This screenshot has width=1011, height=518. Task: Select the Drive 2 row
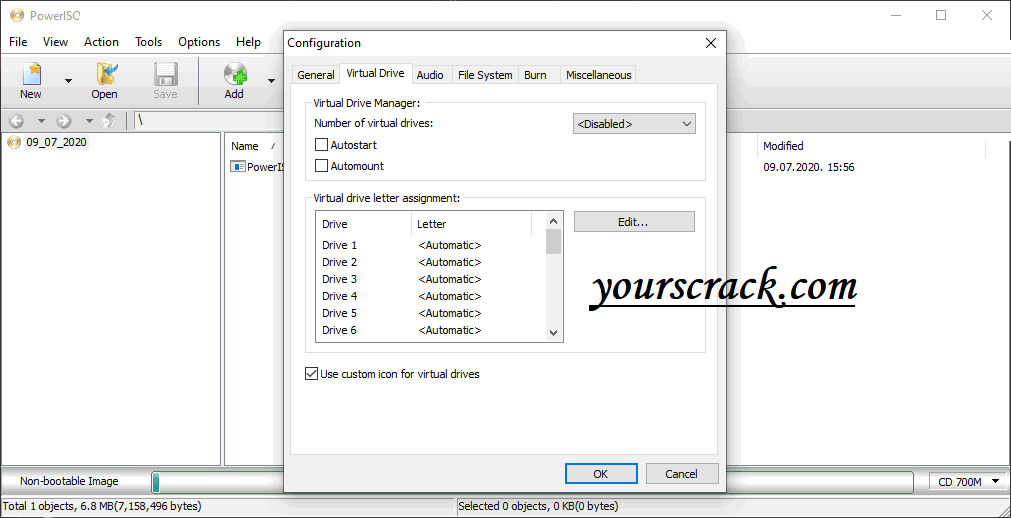(429, 262)
